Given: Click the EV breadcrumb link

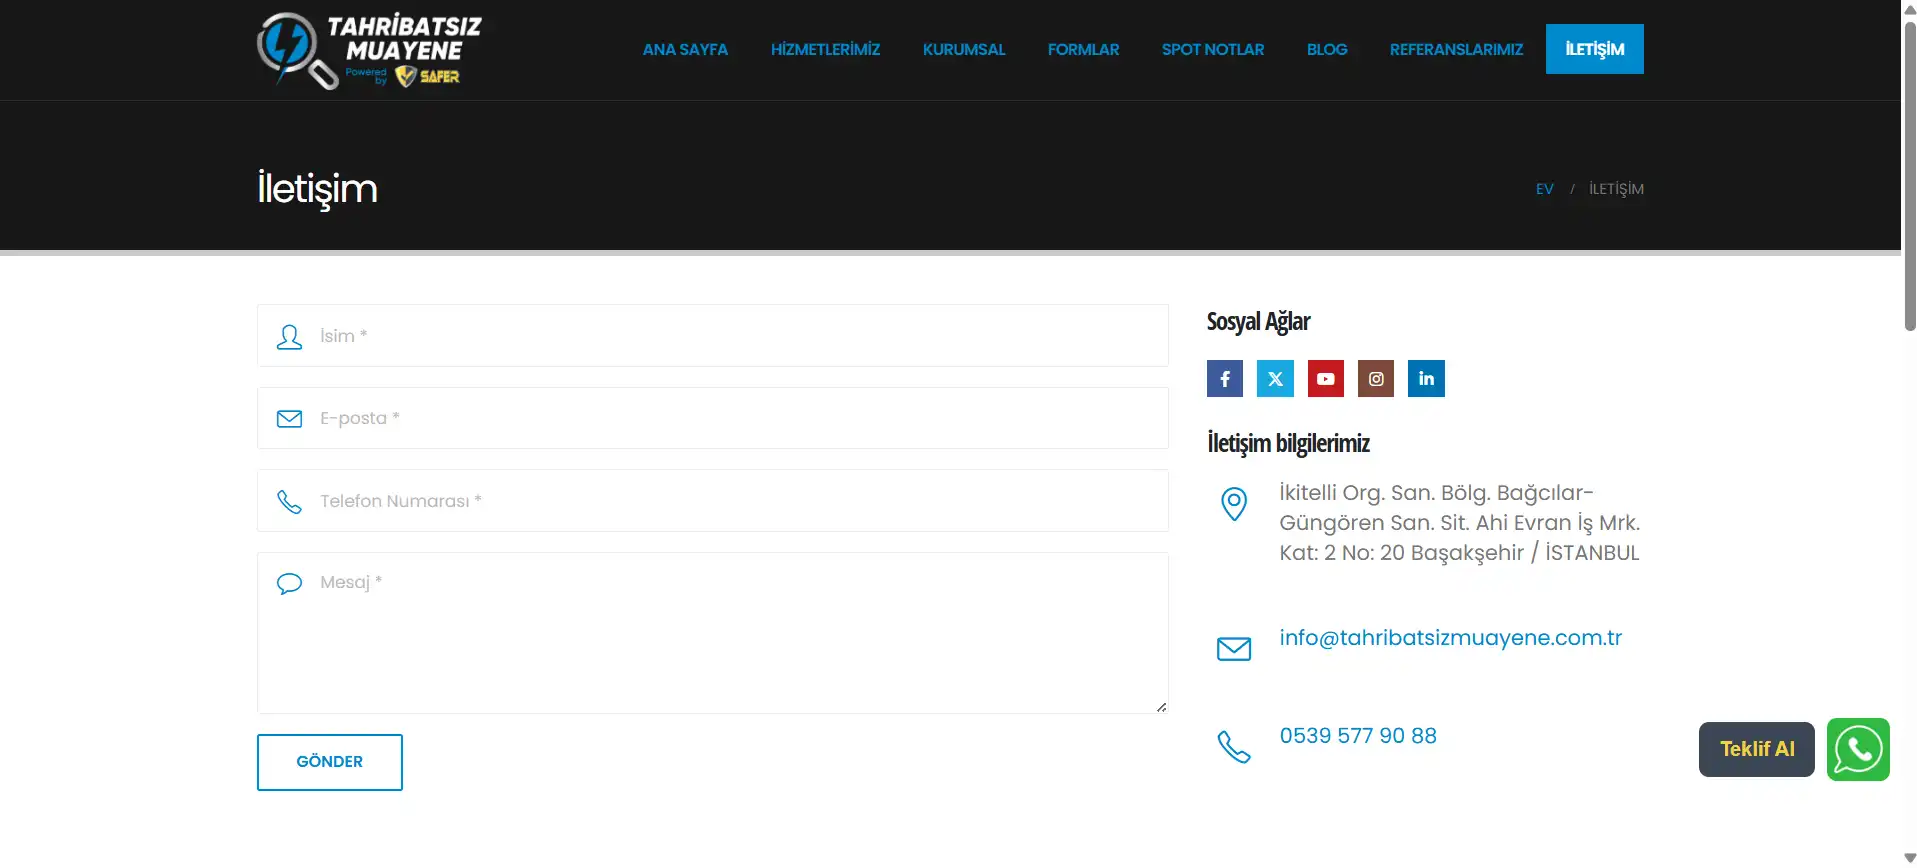Looking at the screenshot, I should click(x=1544, y=189).
